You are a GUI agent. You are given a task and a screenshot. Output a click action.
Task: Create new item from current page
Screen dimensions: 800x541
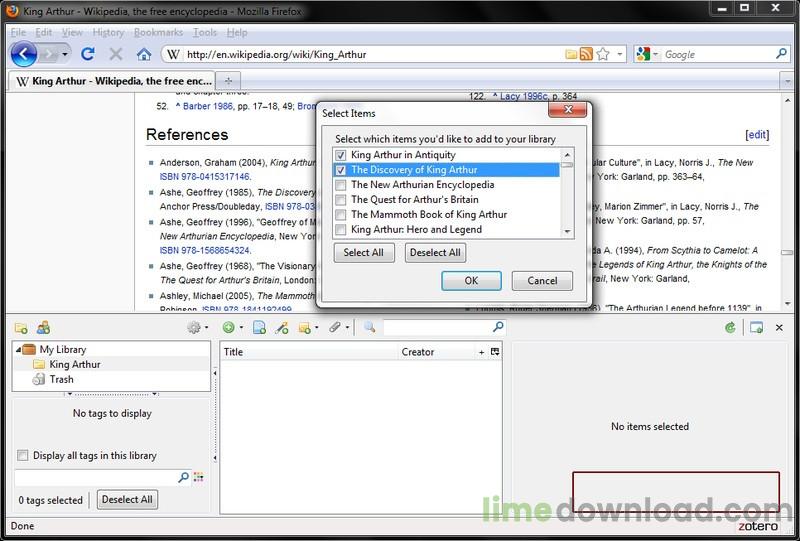[260, 327]
